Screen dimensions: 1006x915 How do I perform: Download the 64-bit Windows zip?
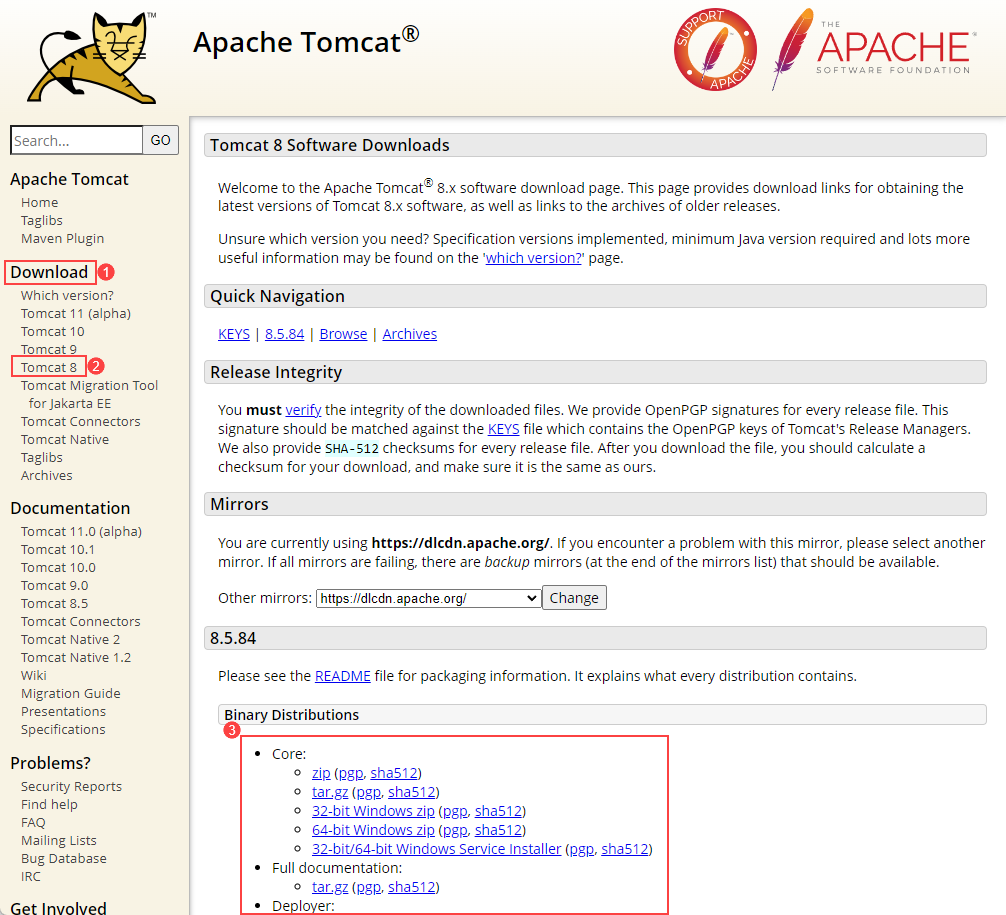(373, 829)
